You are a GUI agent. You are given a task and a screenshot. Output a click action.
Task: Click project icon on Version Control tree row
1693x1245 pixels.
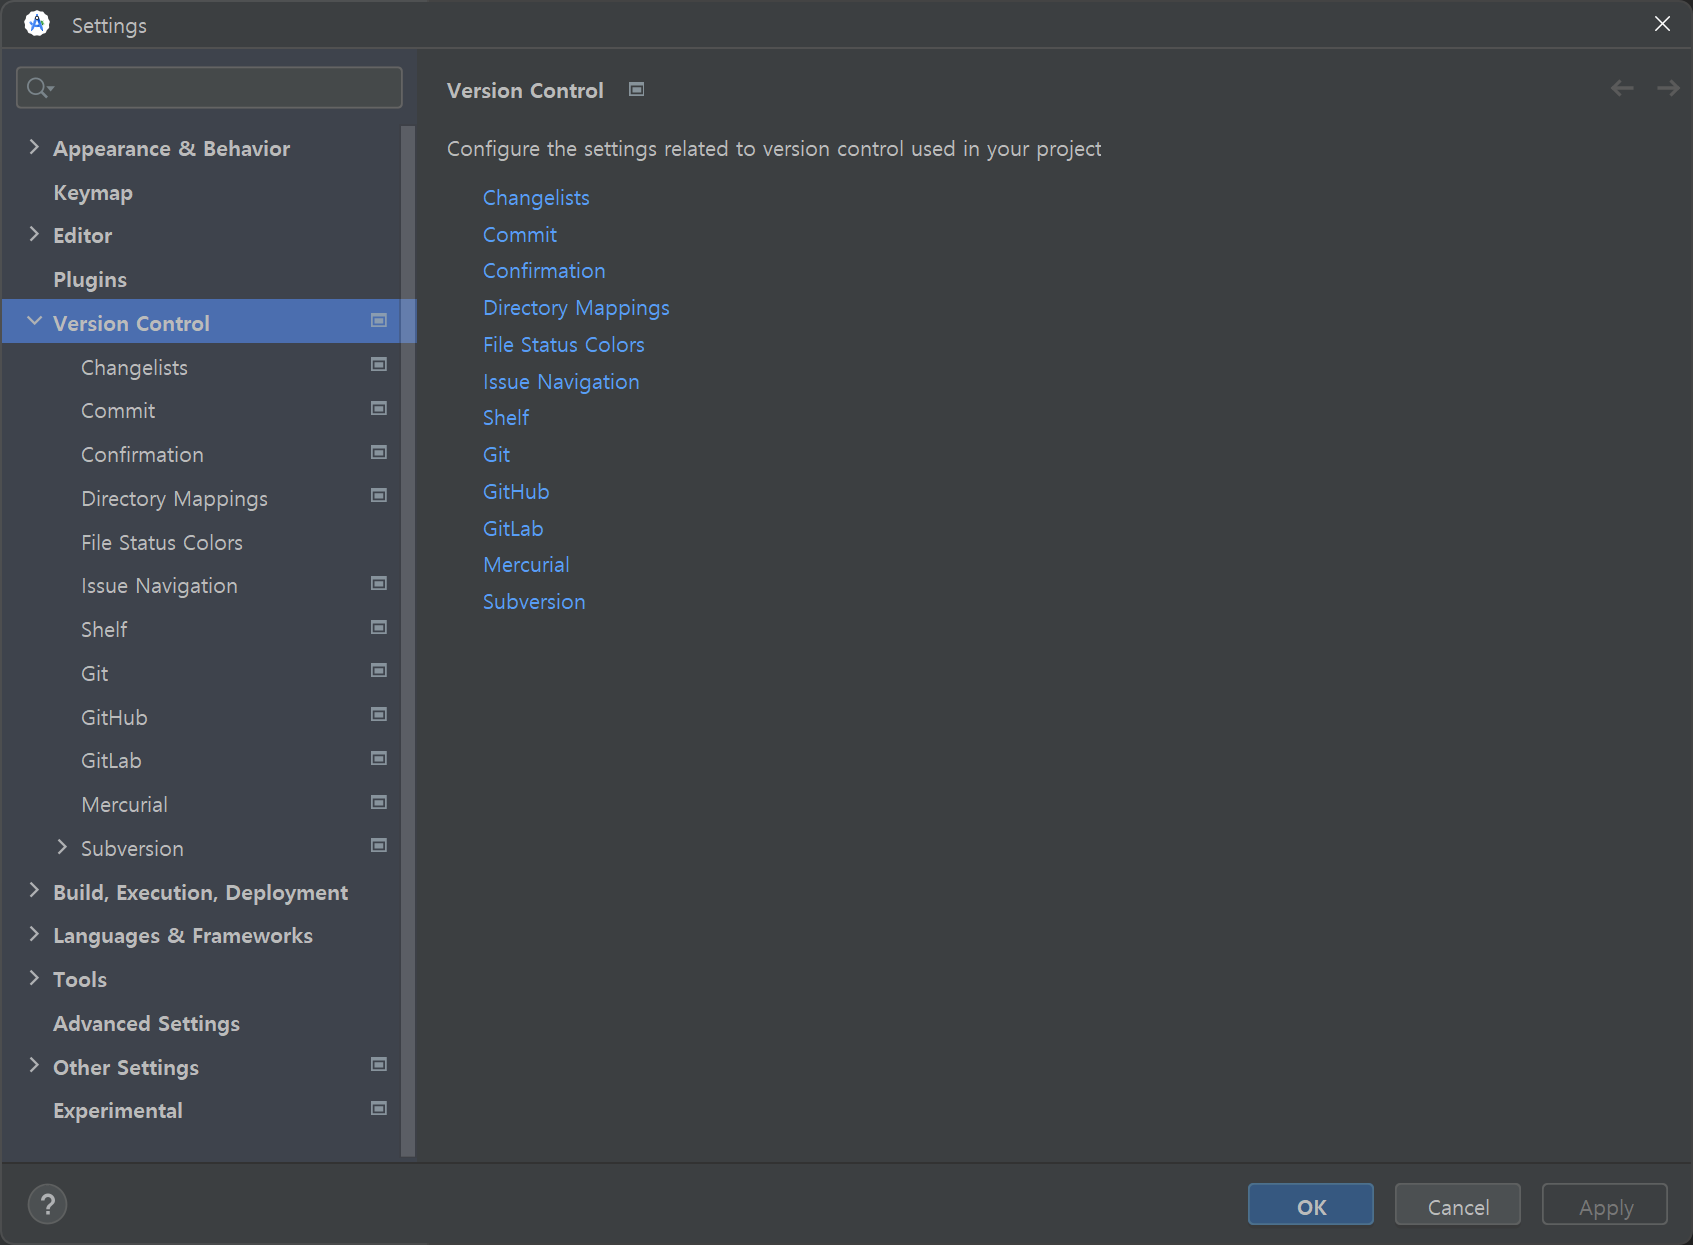pos(379,321)
